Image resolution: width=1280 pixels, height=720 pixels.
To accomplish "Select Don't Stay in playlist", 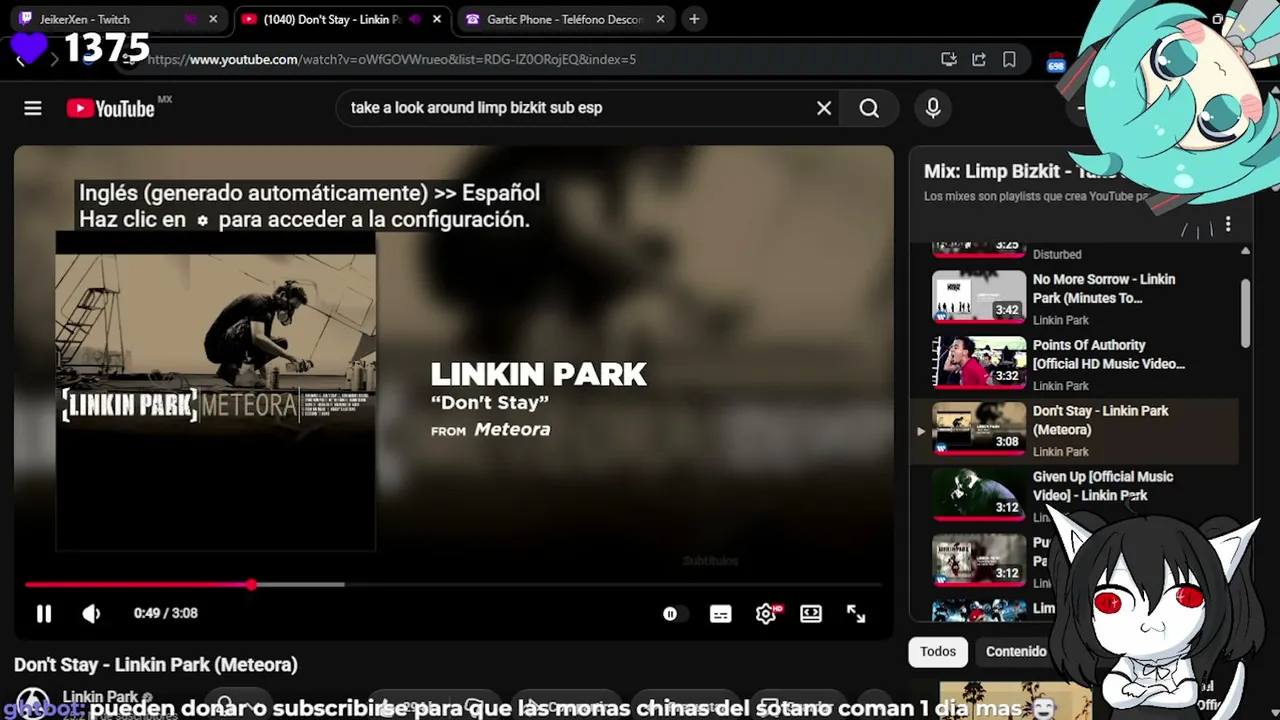I will click(1075, 430).
